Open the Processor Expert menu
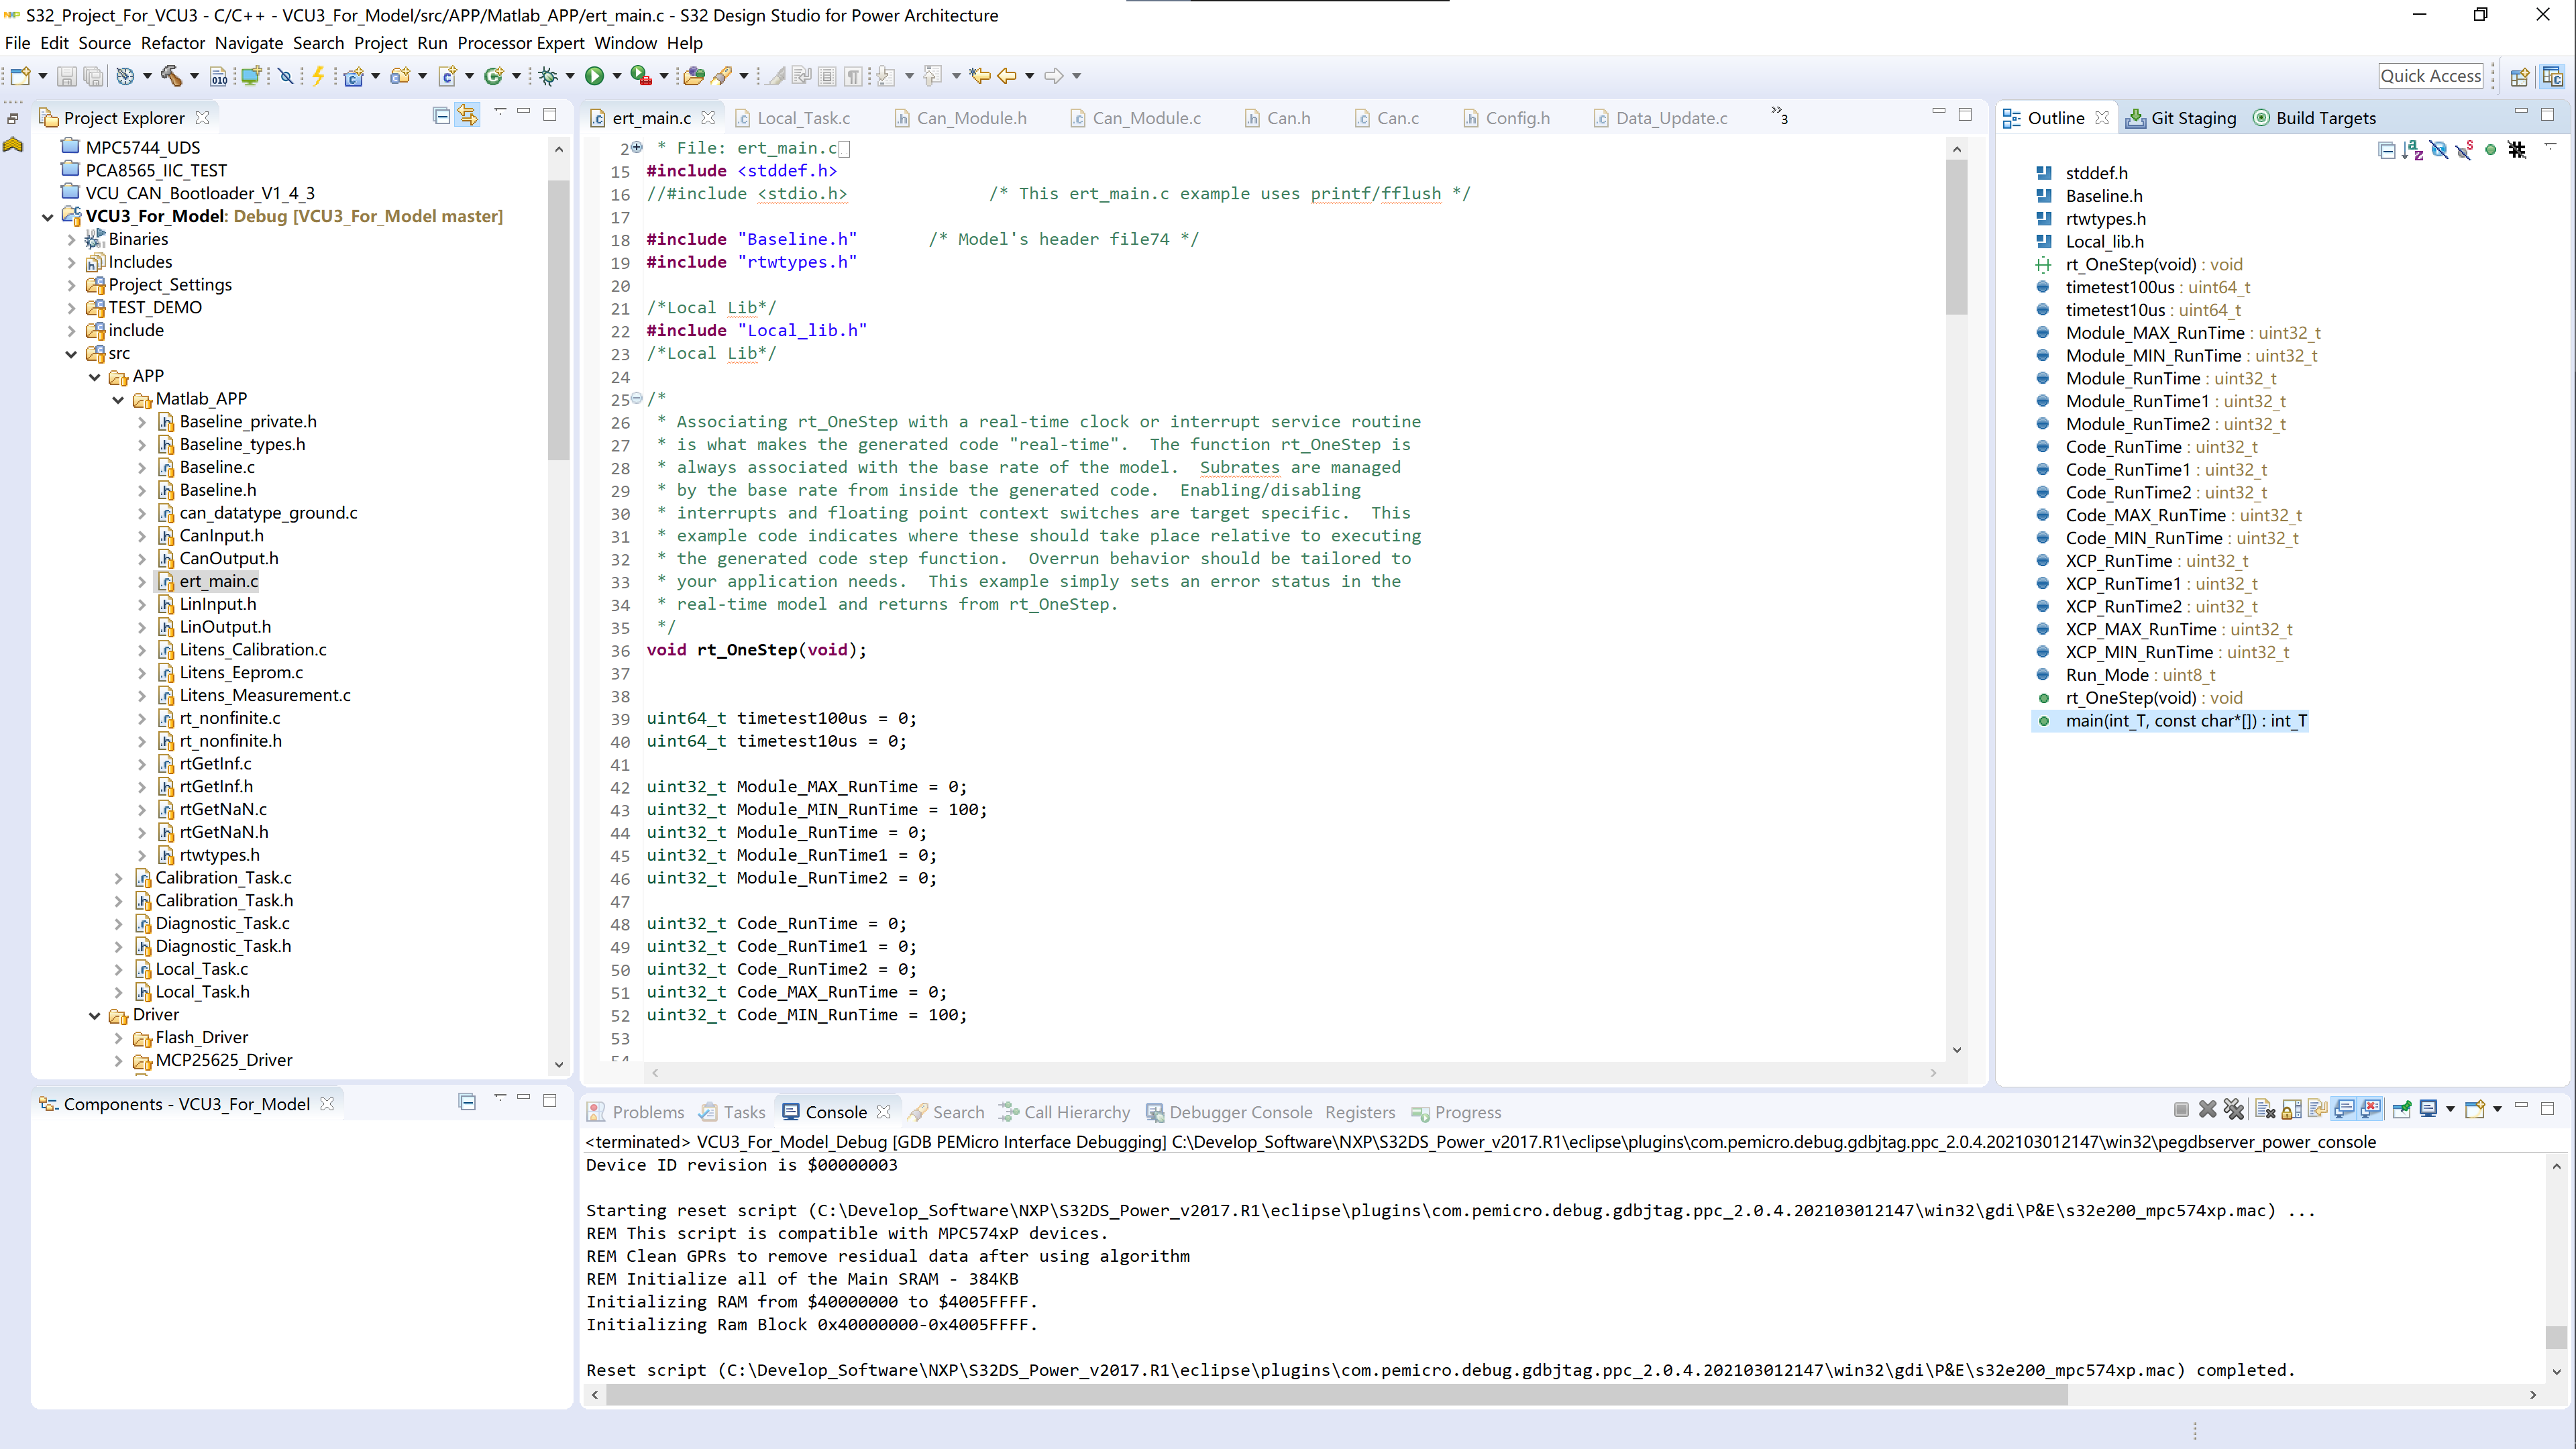Image resolution: width=2576 pixels, height=1449 pixels. pyautogui.click(x=521, y=43)
